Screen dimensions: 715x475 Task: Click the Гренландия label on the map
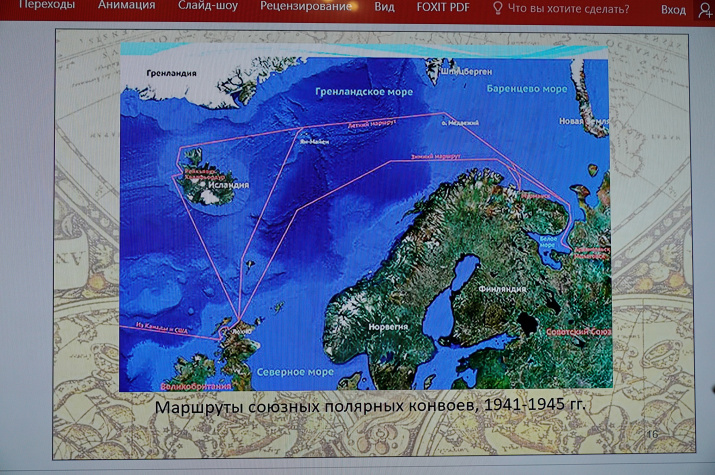[171, 73]
